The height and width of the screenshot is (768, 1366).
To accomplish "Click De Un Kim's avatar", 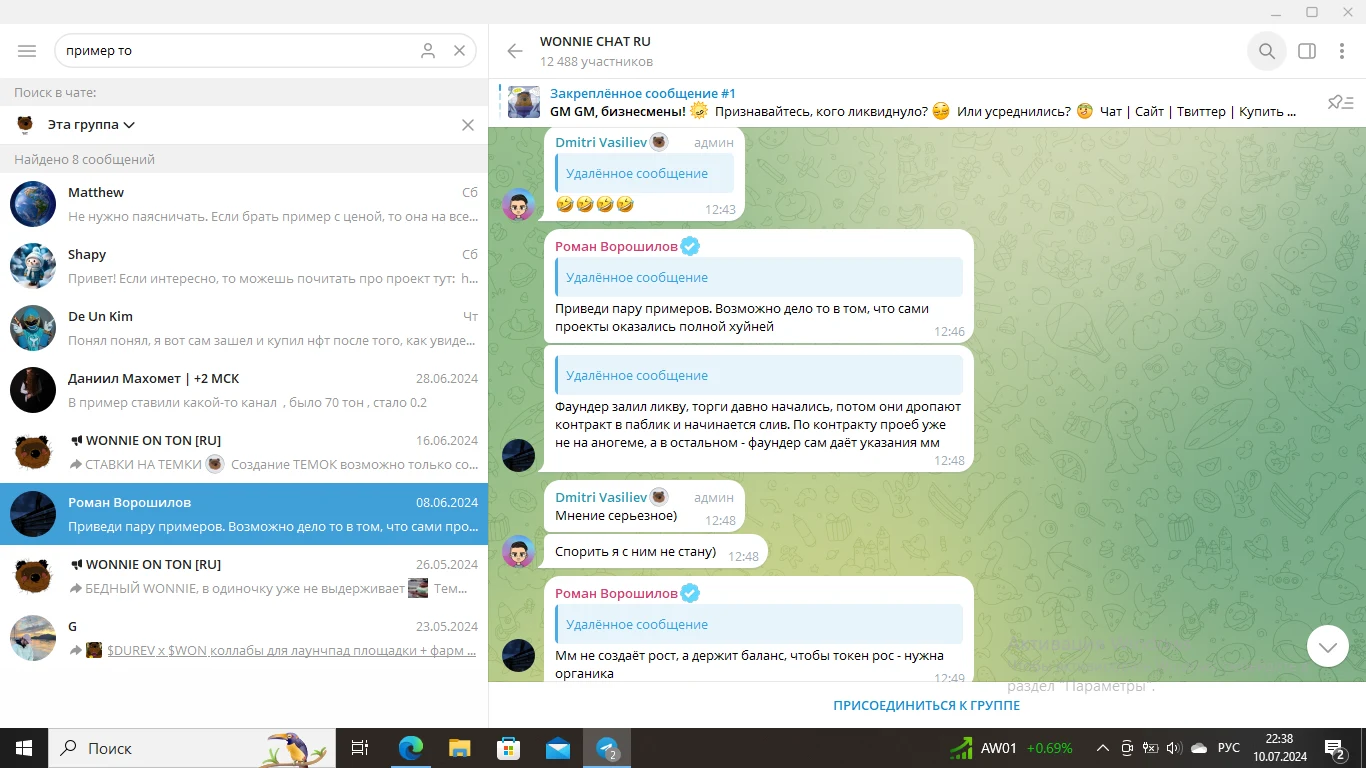I will pos(33,328).
